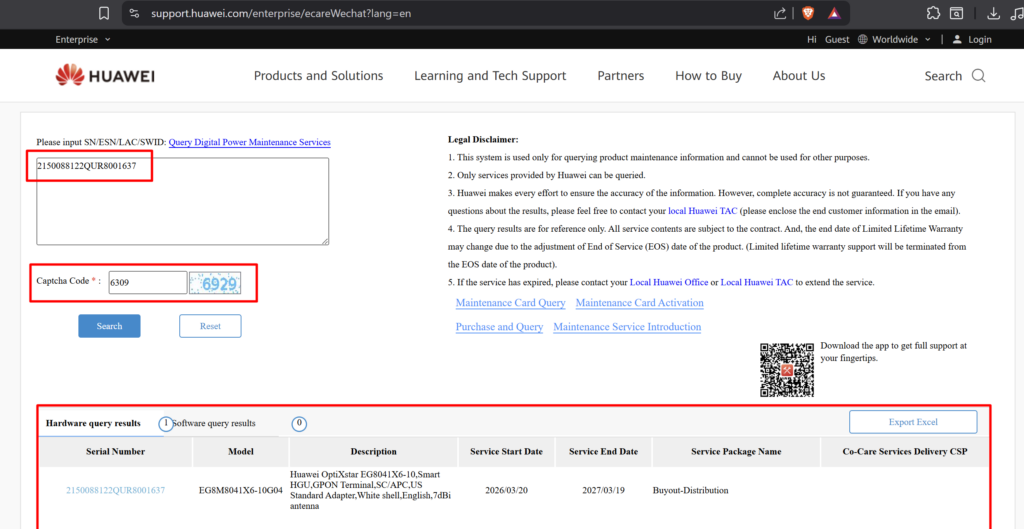Viewport: 1024px width, 529px height.
Task: Click the Reset button
Action: (x=210, y=326)
